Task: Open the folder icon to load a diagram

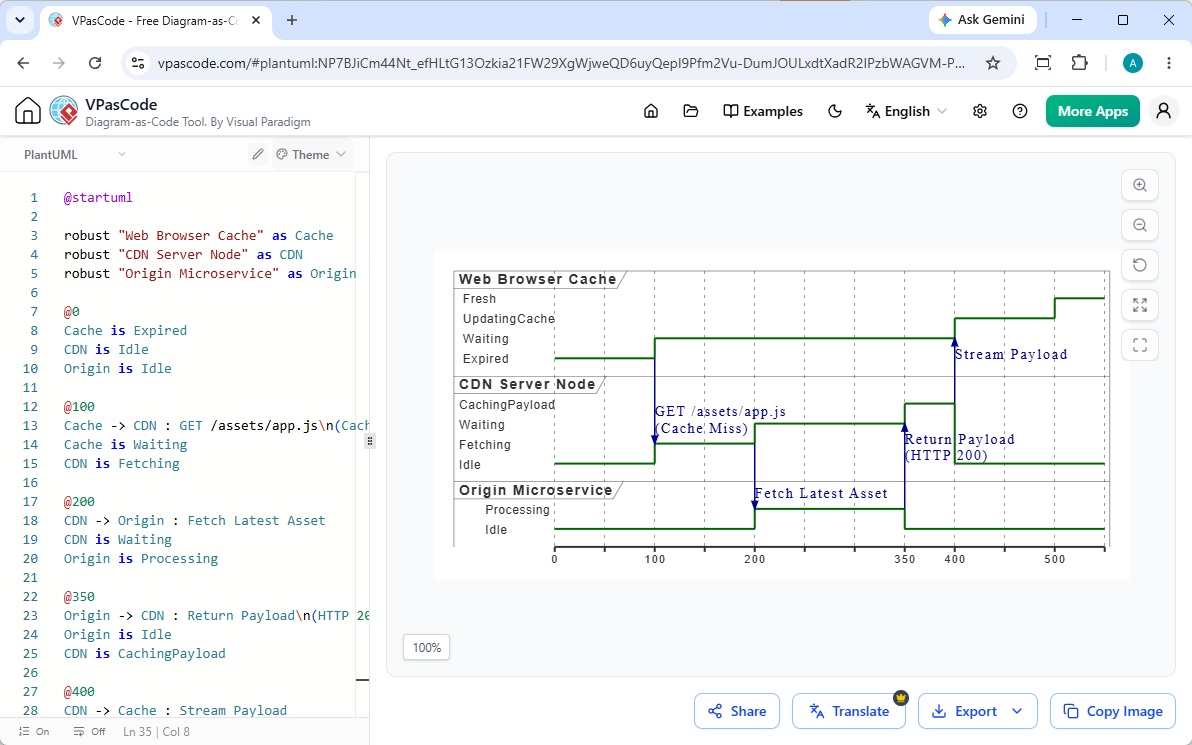Action: click(690, 111)
